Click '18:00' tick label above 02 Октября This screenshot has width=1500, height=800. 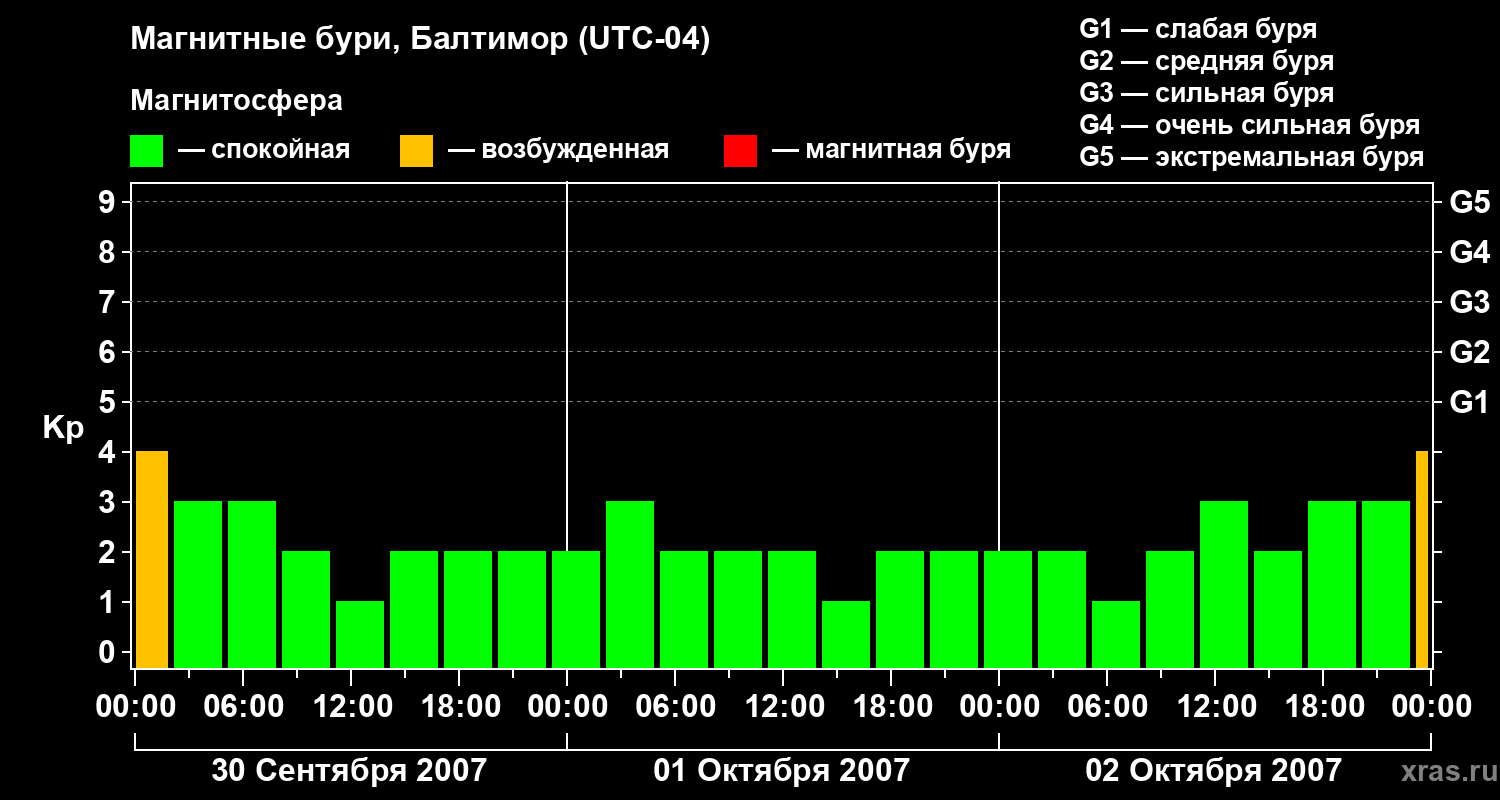click(x=1323, y=707)
